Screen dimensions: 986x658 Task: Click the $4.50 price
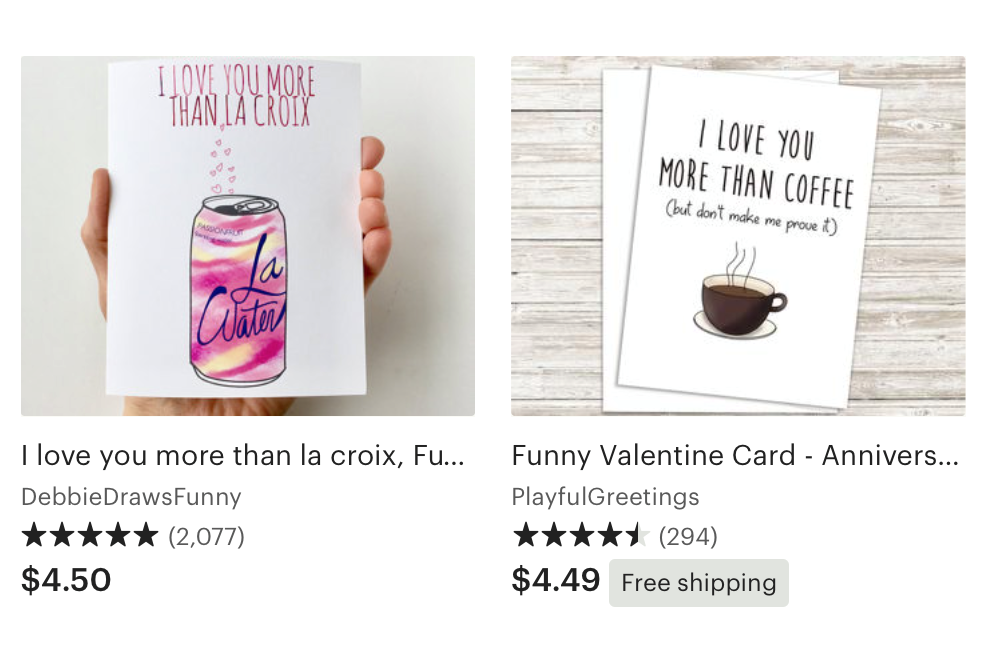[66, 580]
